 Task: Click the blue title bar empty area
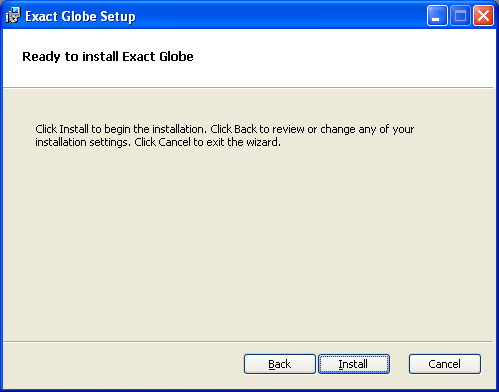280,15
